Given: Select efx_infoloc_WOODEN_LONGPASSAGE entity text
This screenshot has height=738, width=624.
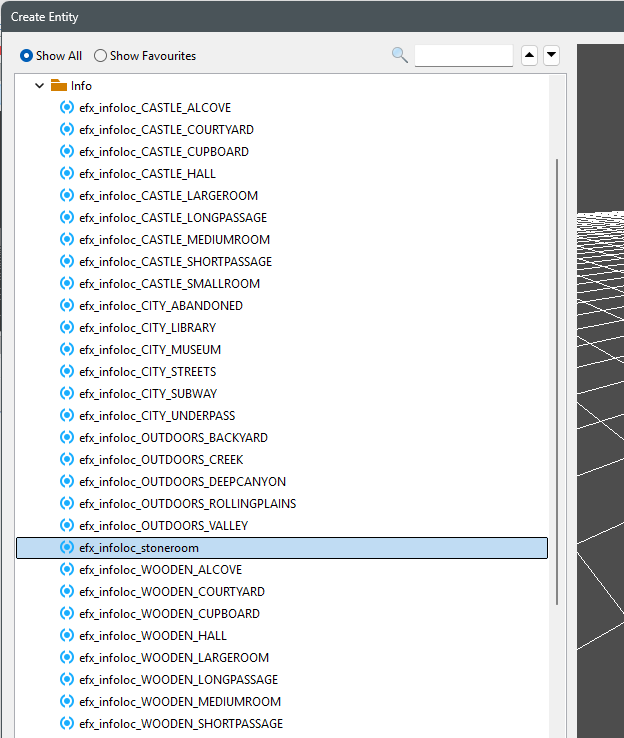Looking at the screenshot, I should [x=179, y=680].
